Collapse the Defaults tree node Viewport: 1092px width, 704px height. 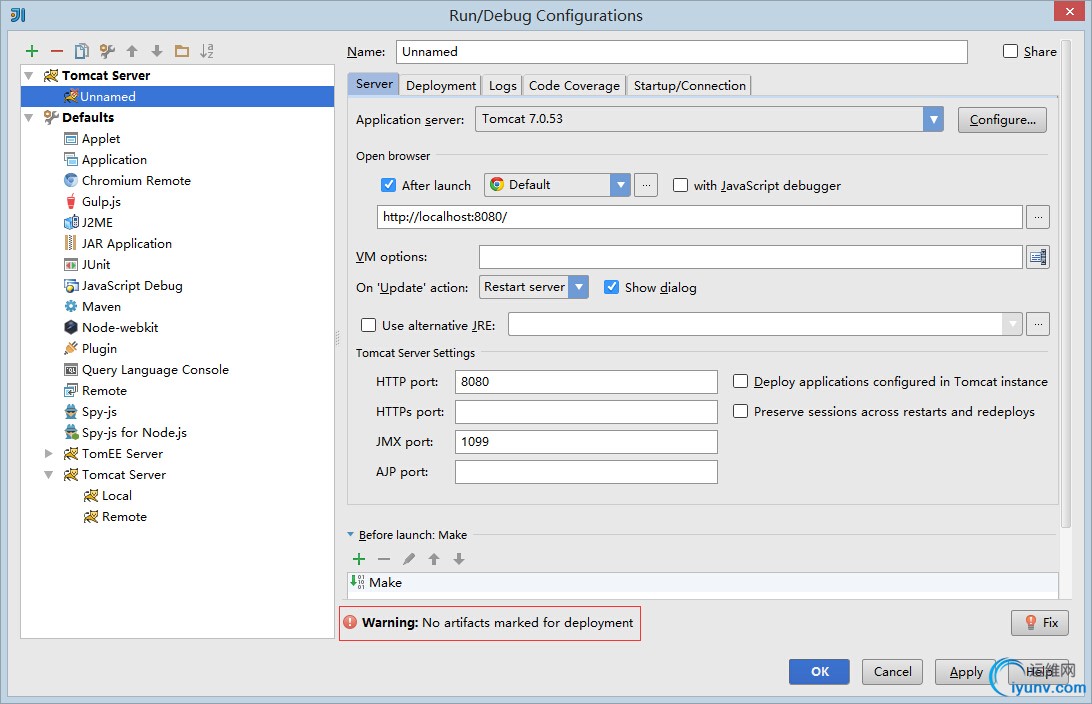[x=29, y=118]
